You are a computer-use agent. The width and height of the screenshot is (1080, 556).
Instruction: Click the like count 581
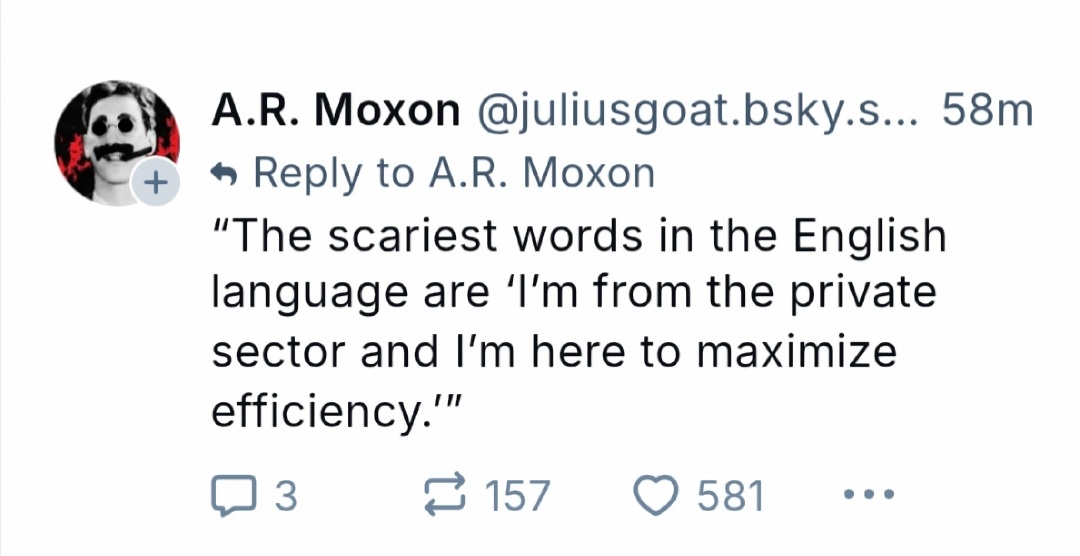[x=730, y=496]
